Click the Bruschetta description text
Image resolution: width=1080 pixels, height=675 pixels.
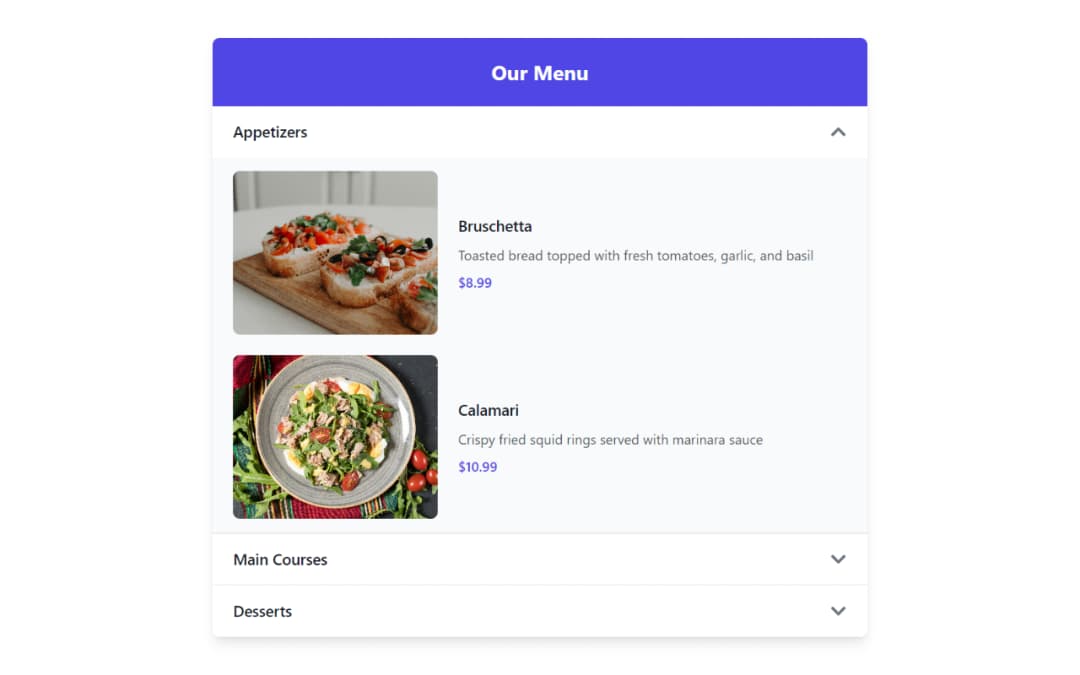point(635,256)
